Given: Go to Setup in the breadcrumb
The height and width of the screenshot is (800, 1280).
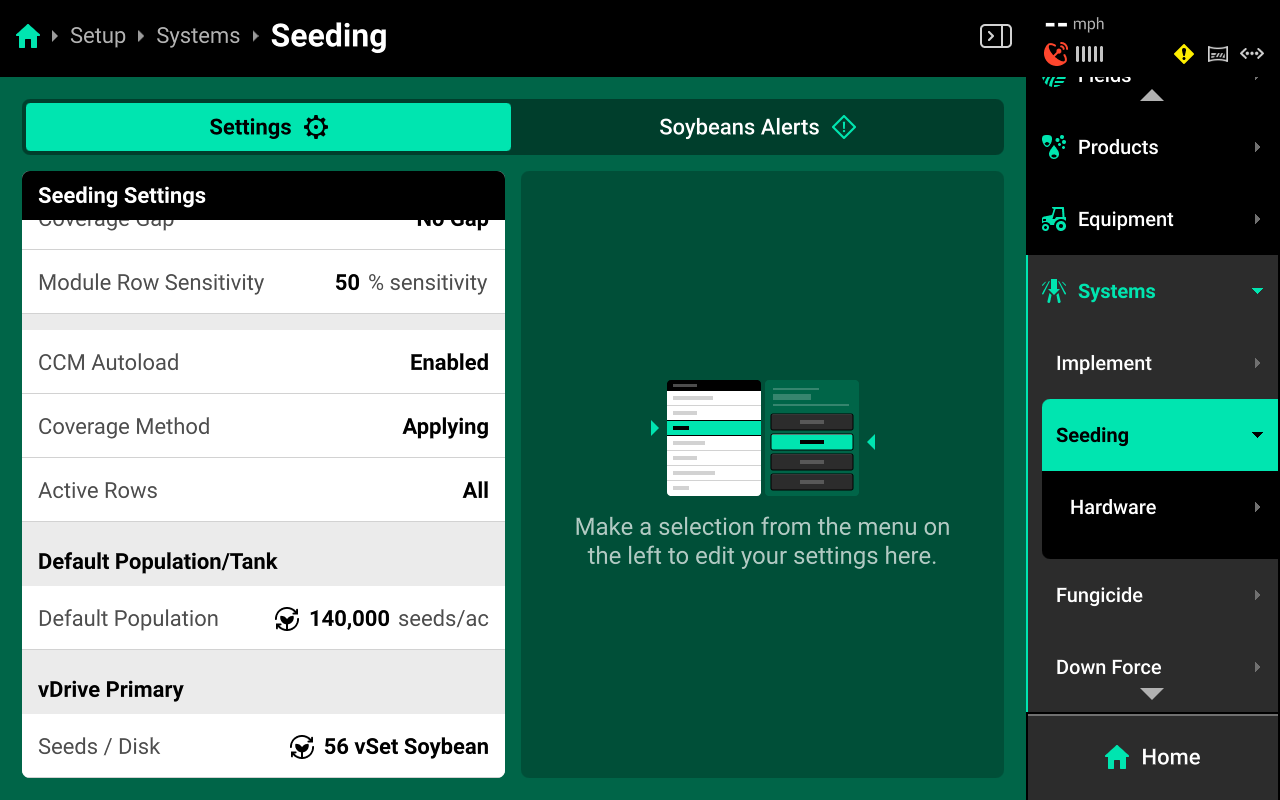Looking at the screenshot, I should point(98,36).
